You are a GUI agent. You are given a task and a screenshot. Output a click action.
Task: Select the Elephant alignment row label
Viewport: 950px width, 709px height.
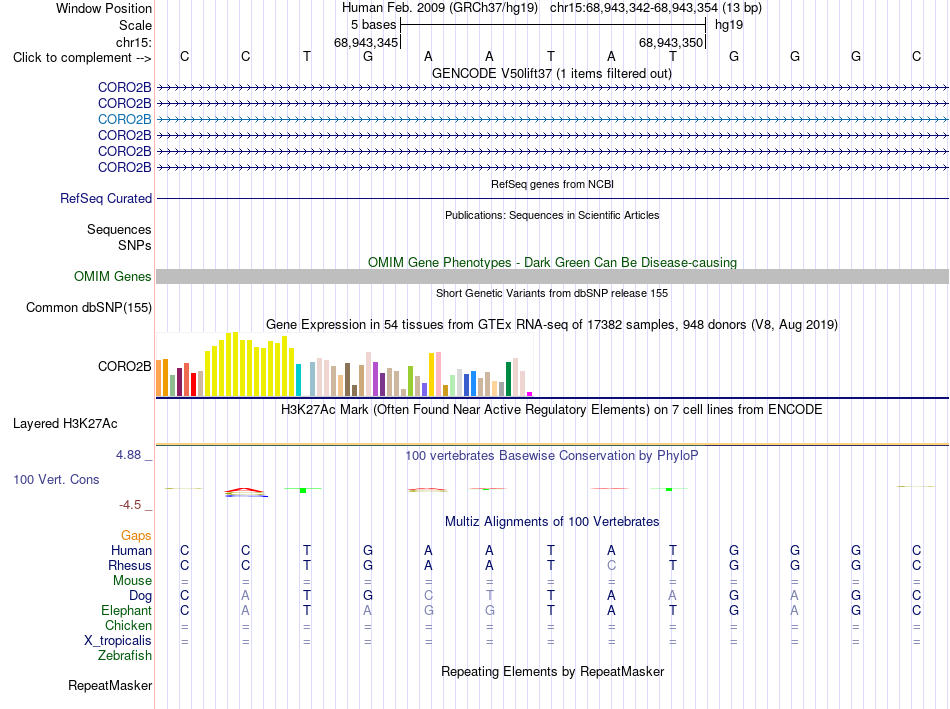[x=126, y=610]
